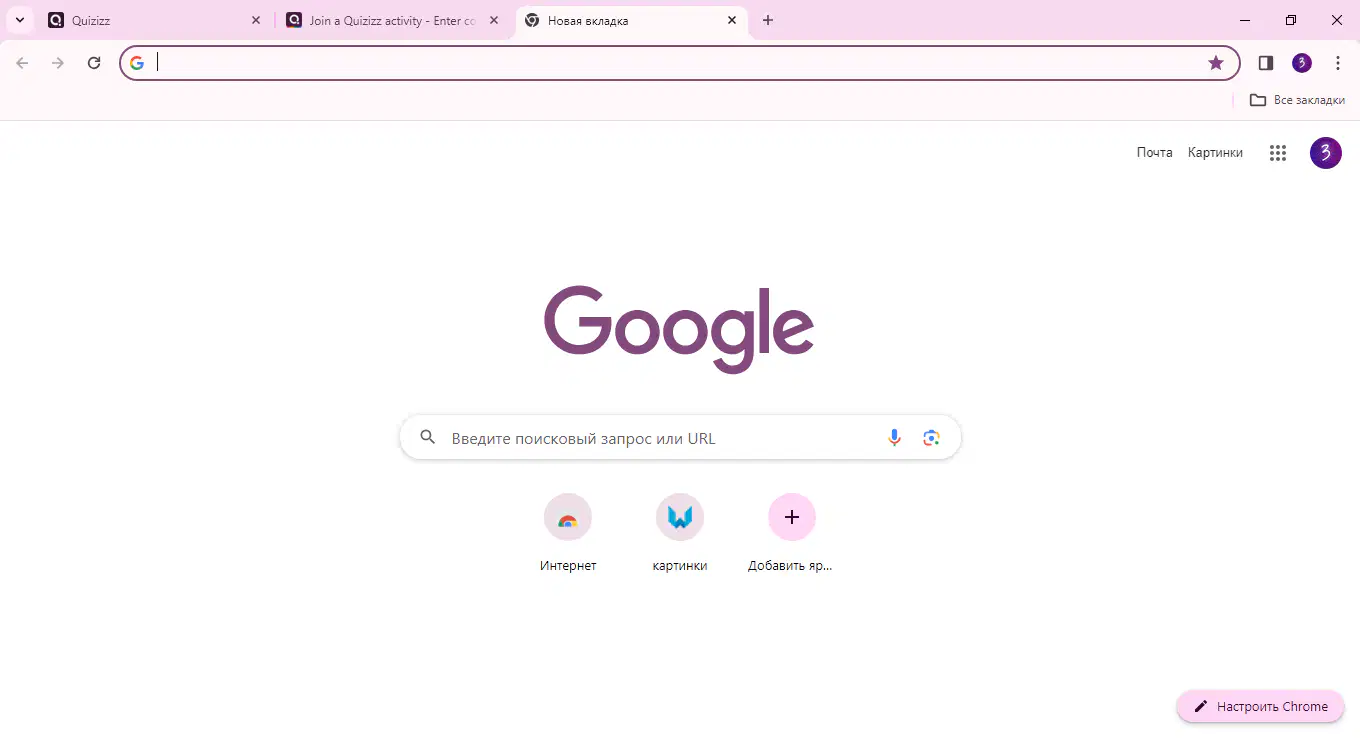Minimize the Chrome window
The image size is (1360, 738).
[1245, 20]
